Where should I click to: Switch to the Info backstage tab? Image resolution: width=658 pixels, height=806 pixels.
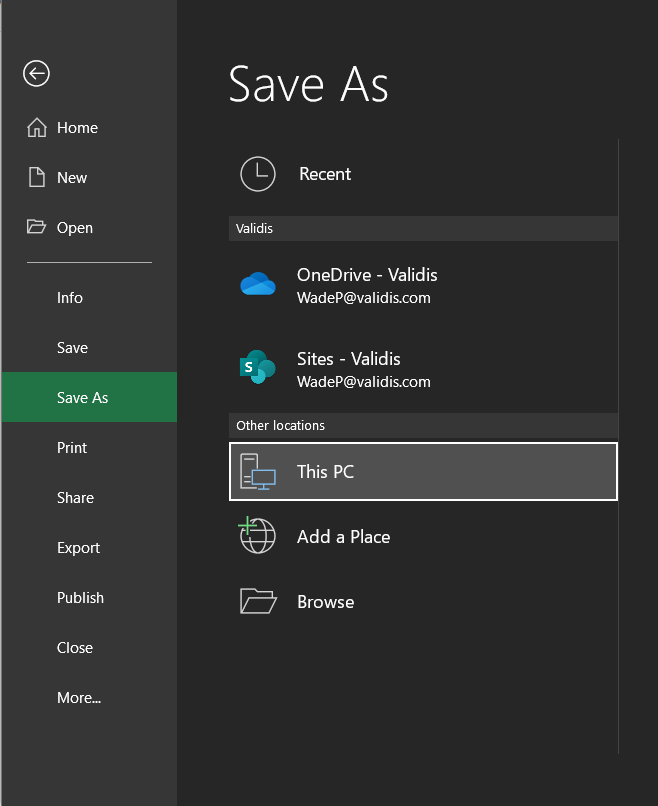pos(69,297)
